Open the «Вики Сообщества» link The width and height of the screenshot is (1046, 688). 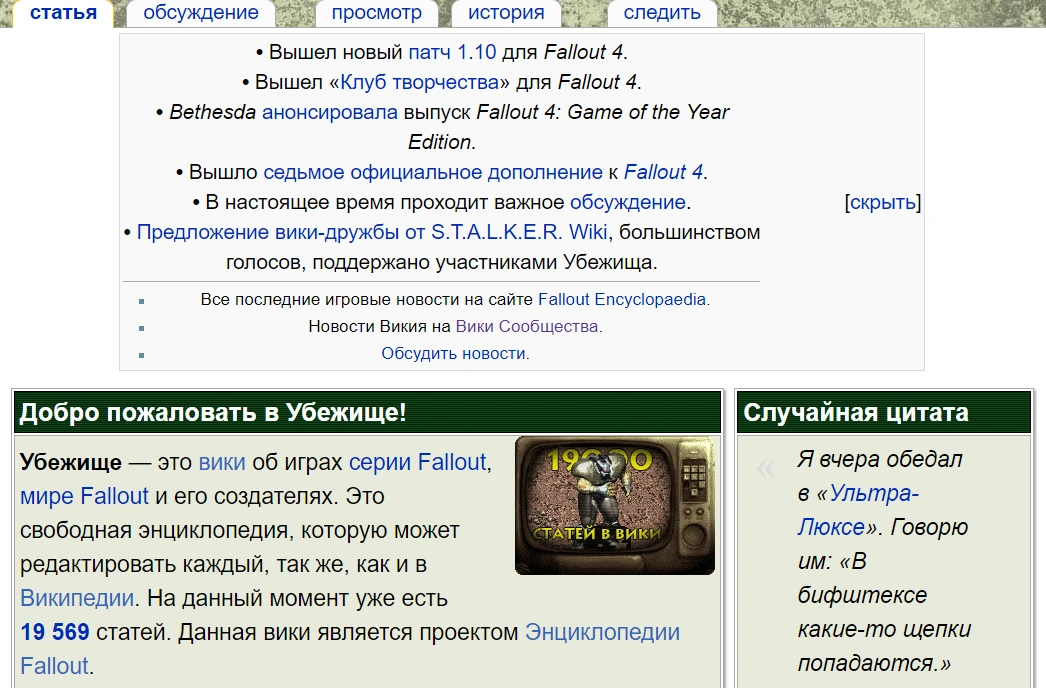pyautogui.click(x=527, y=326)
